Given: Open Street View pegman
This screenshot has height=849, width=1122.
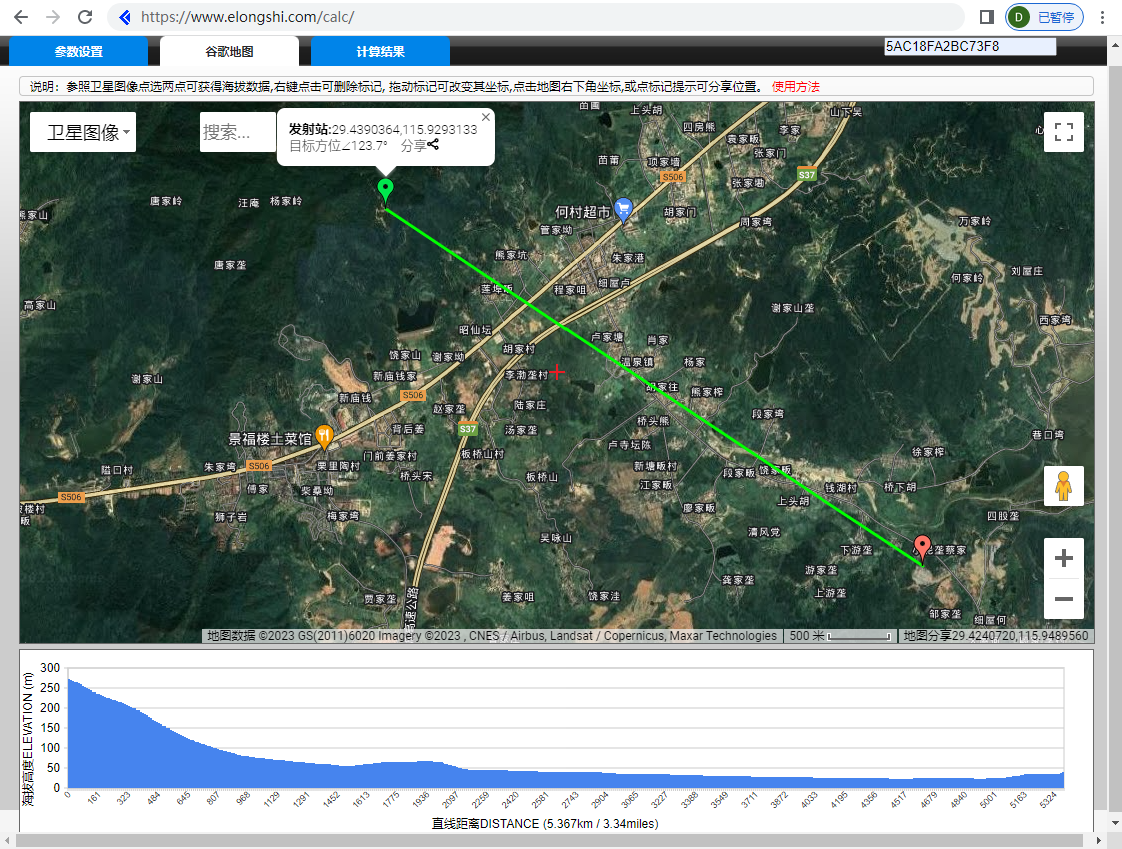Looking at the screenshot, I should point(1063,486).
